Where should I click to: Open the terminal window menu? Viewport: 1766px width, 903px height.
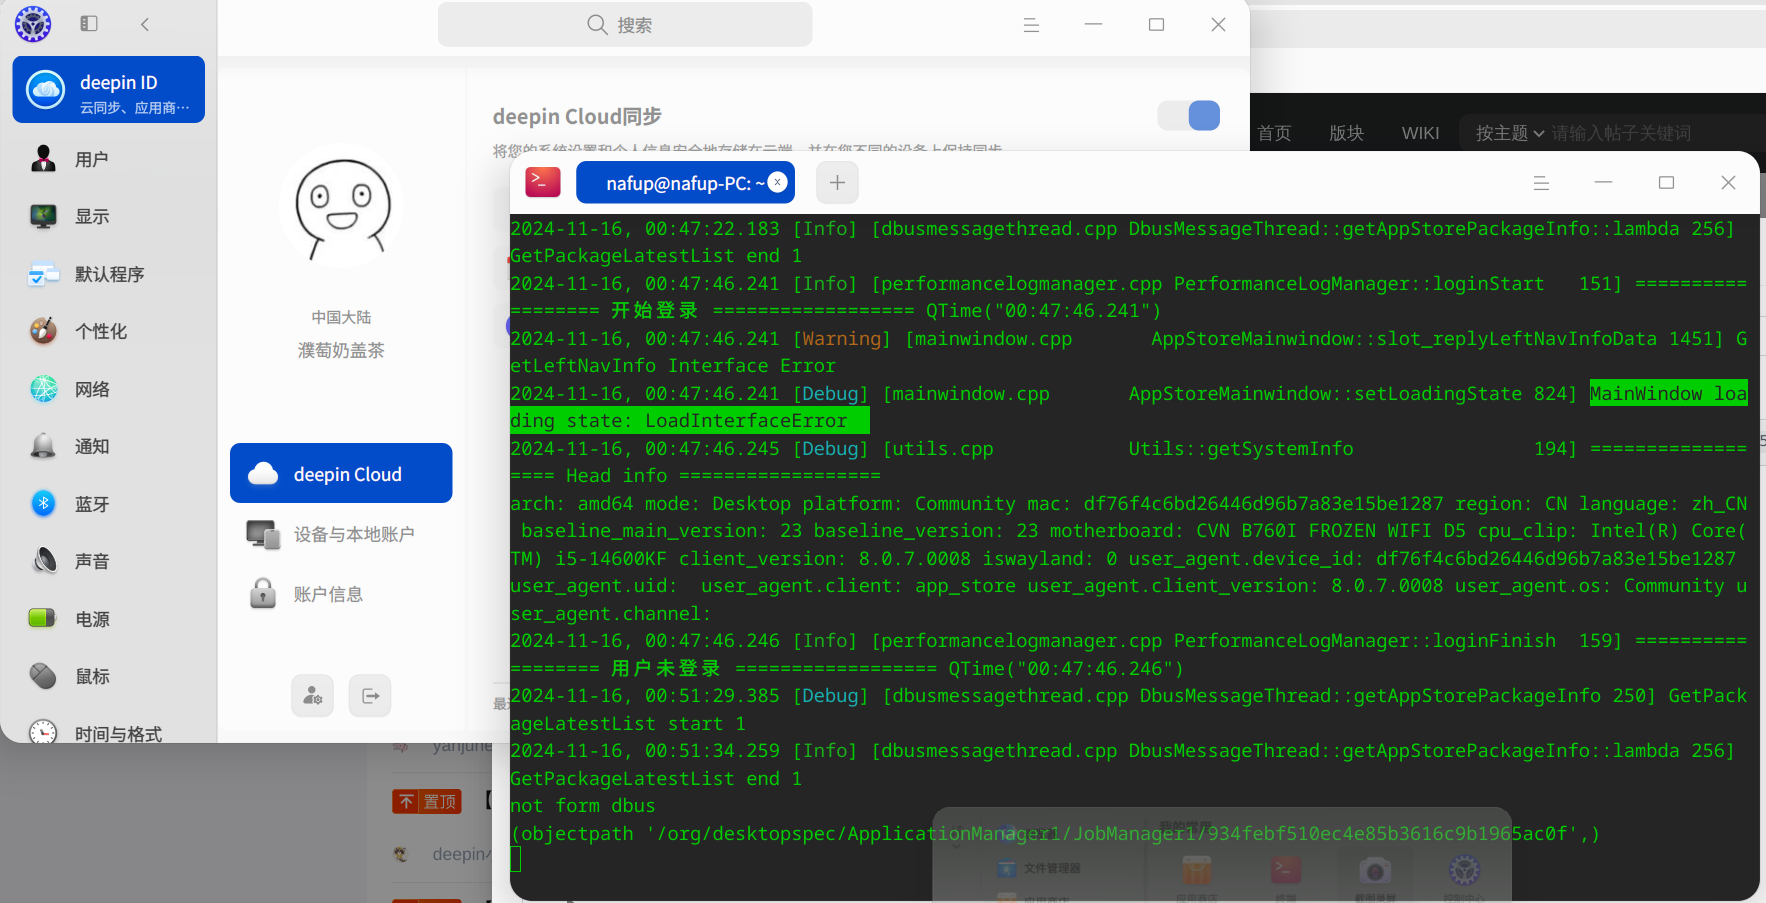(1541, 183)
